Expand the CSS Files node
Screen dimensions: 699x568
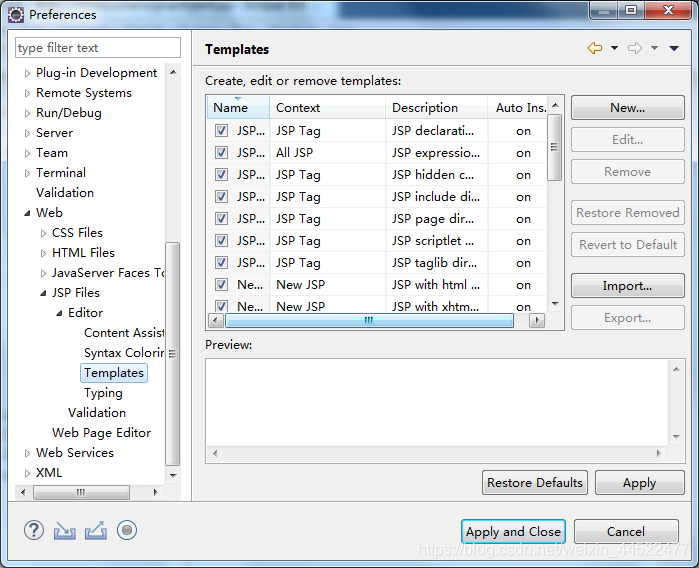[x=43, y=233]
